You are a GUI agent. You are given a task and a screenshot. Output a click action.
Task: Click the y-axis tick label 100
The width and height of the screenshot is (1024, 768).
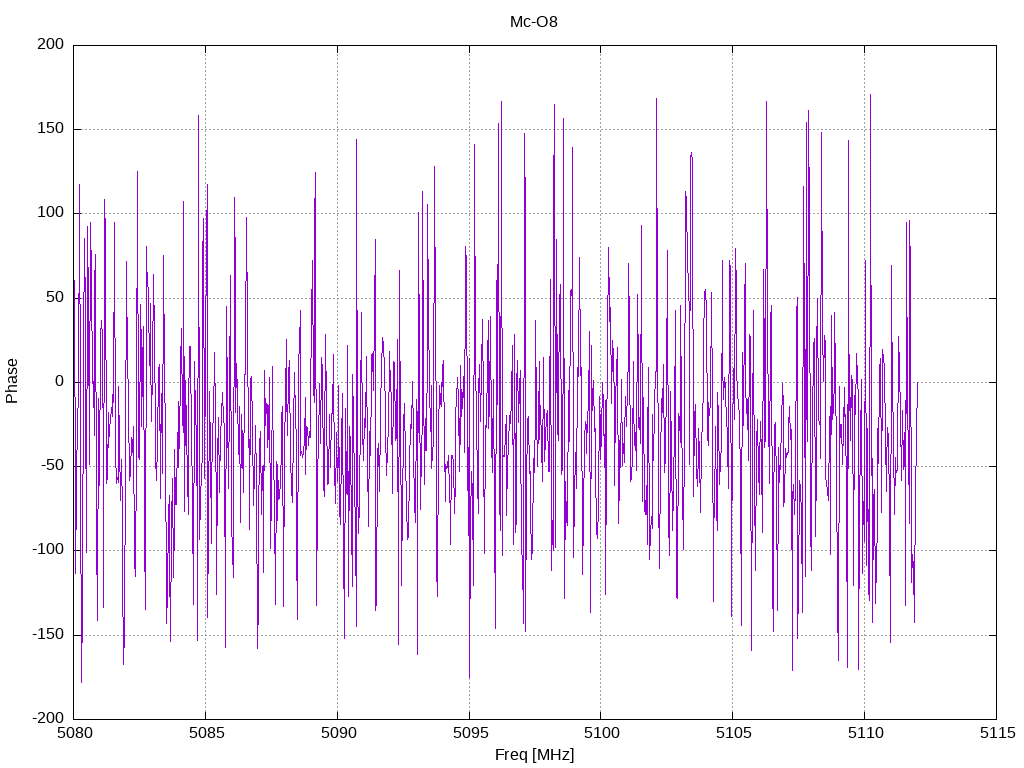tap(51, 213)
